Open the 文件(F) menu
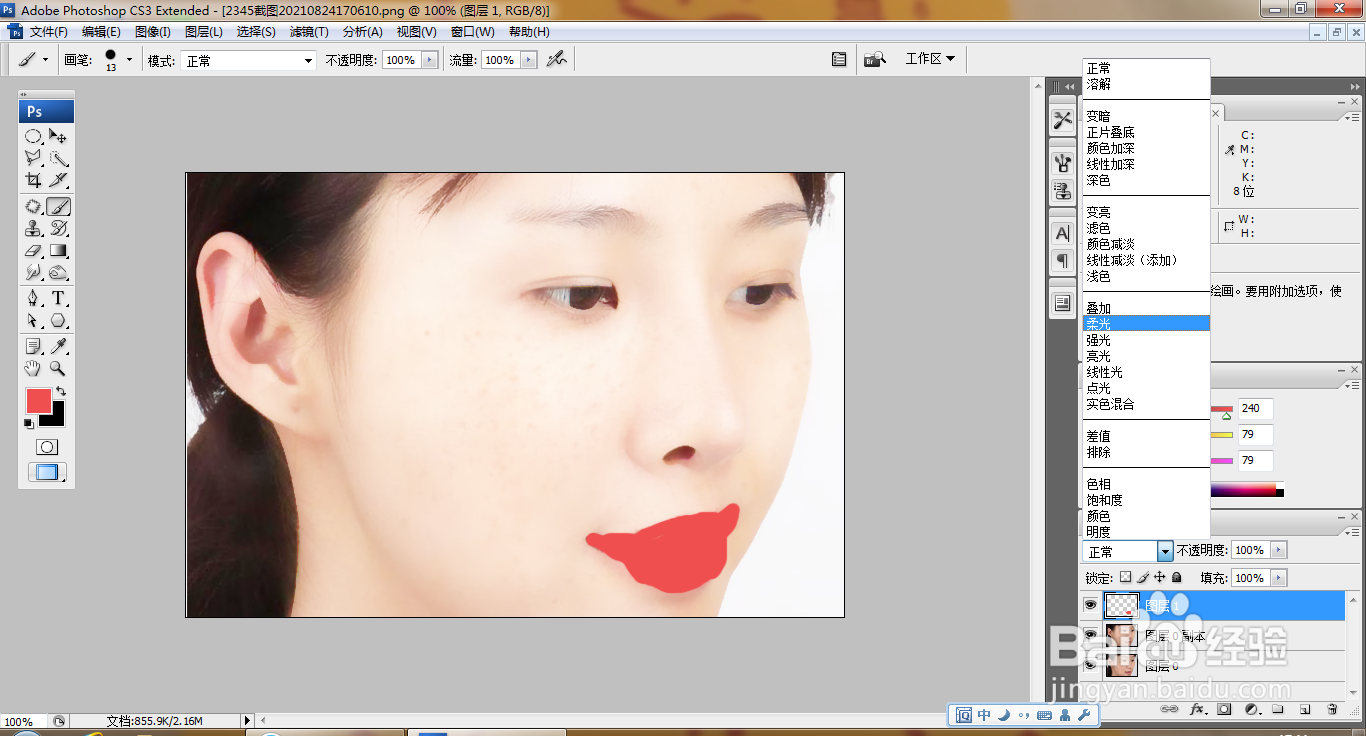Viewport: 1366px width, 736px height. click(x=48, y=32)
